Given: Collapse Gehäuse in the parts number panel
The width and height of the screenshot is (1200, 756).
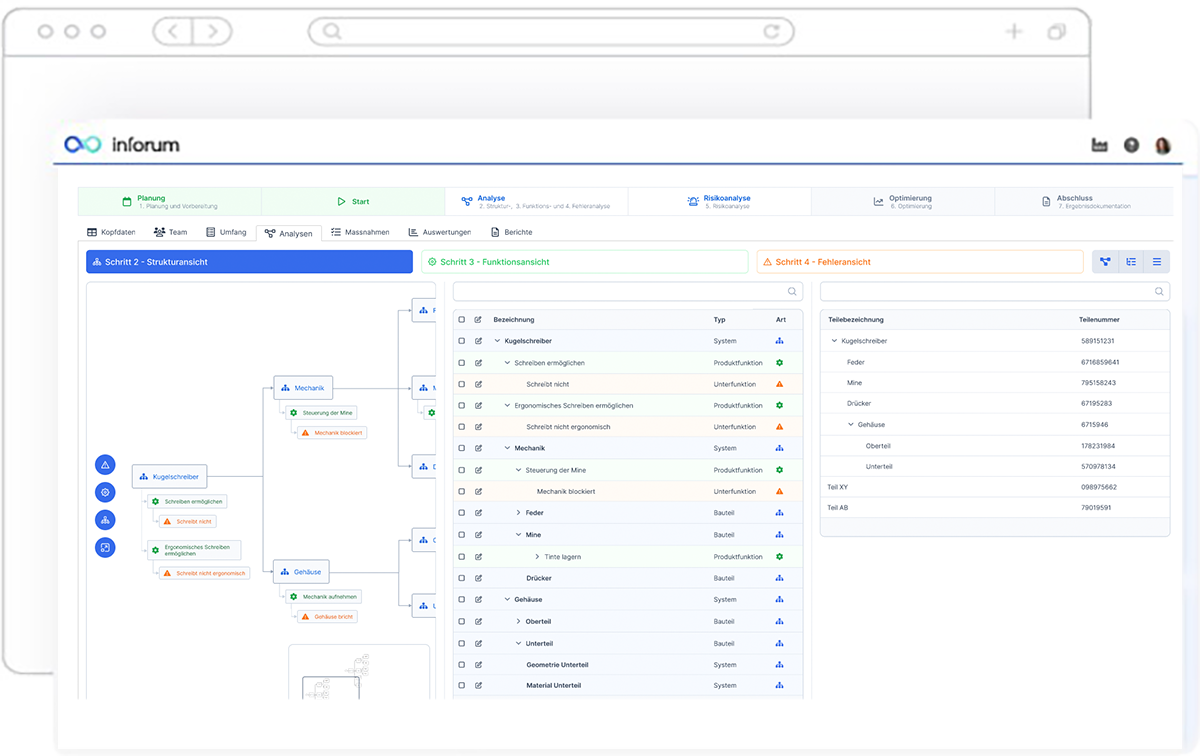Looking at the screenshot, I should 848,424.
